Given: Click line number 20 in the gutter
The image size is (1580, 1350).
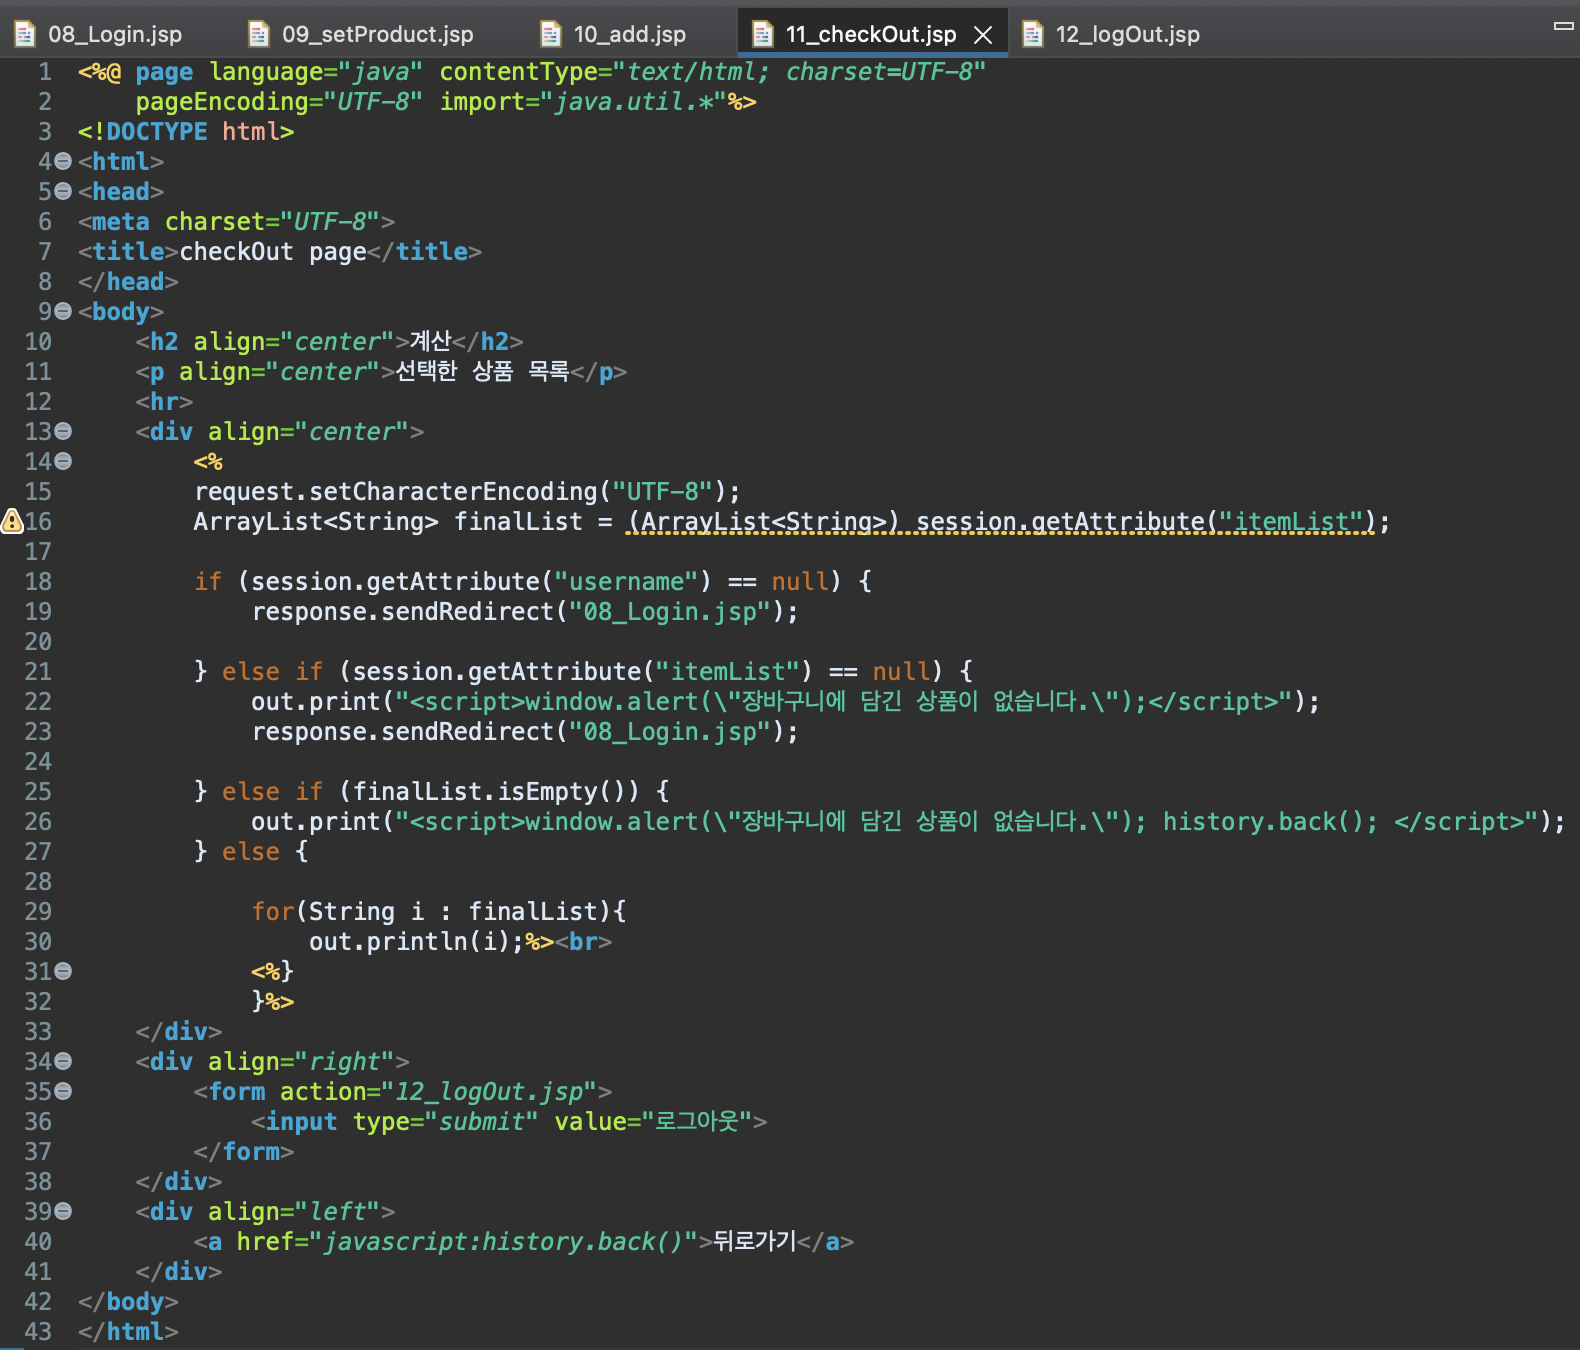Looking at the screenshot, I should point(38,642).
